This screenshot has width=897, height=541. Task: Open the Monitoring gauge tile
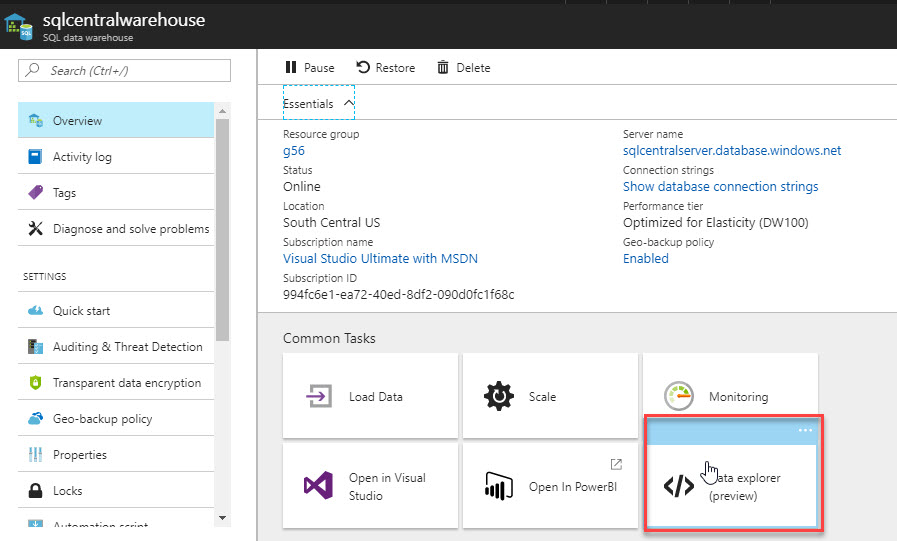click(730, 396)
